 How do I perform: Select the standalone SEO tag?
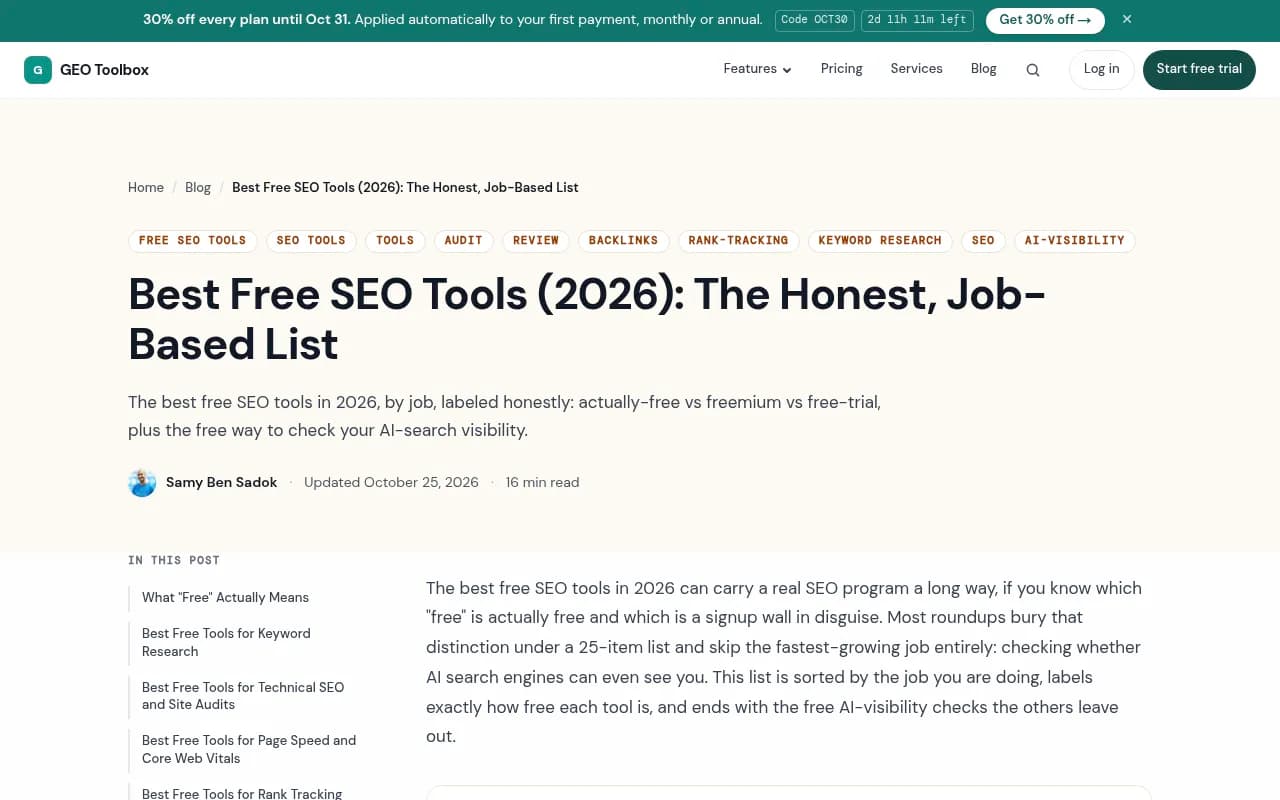[x=983, y=241]
